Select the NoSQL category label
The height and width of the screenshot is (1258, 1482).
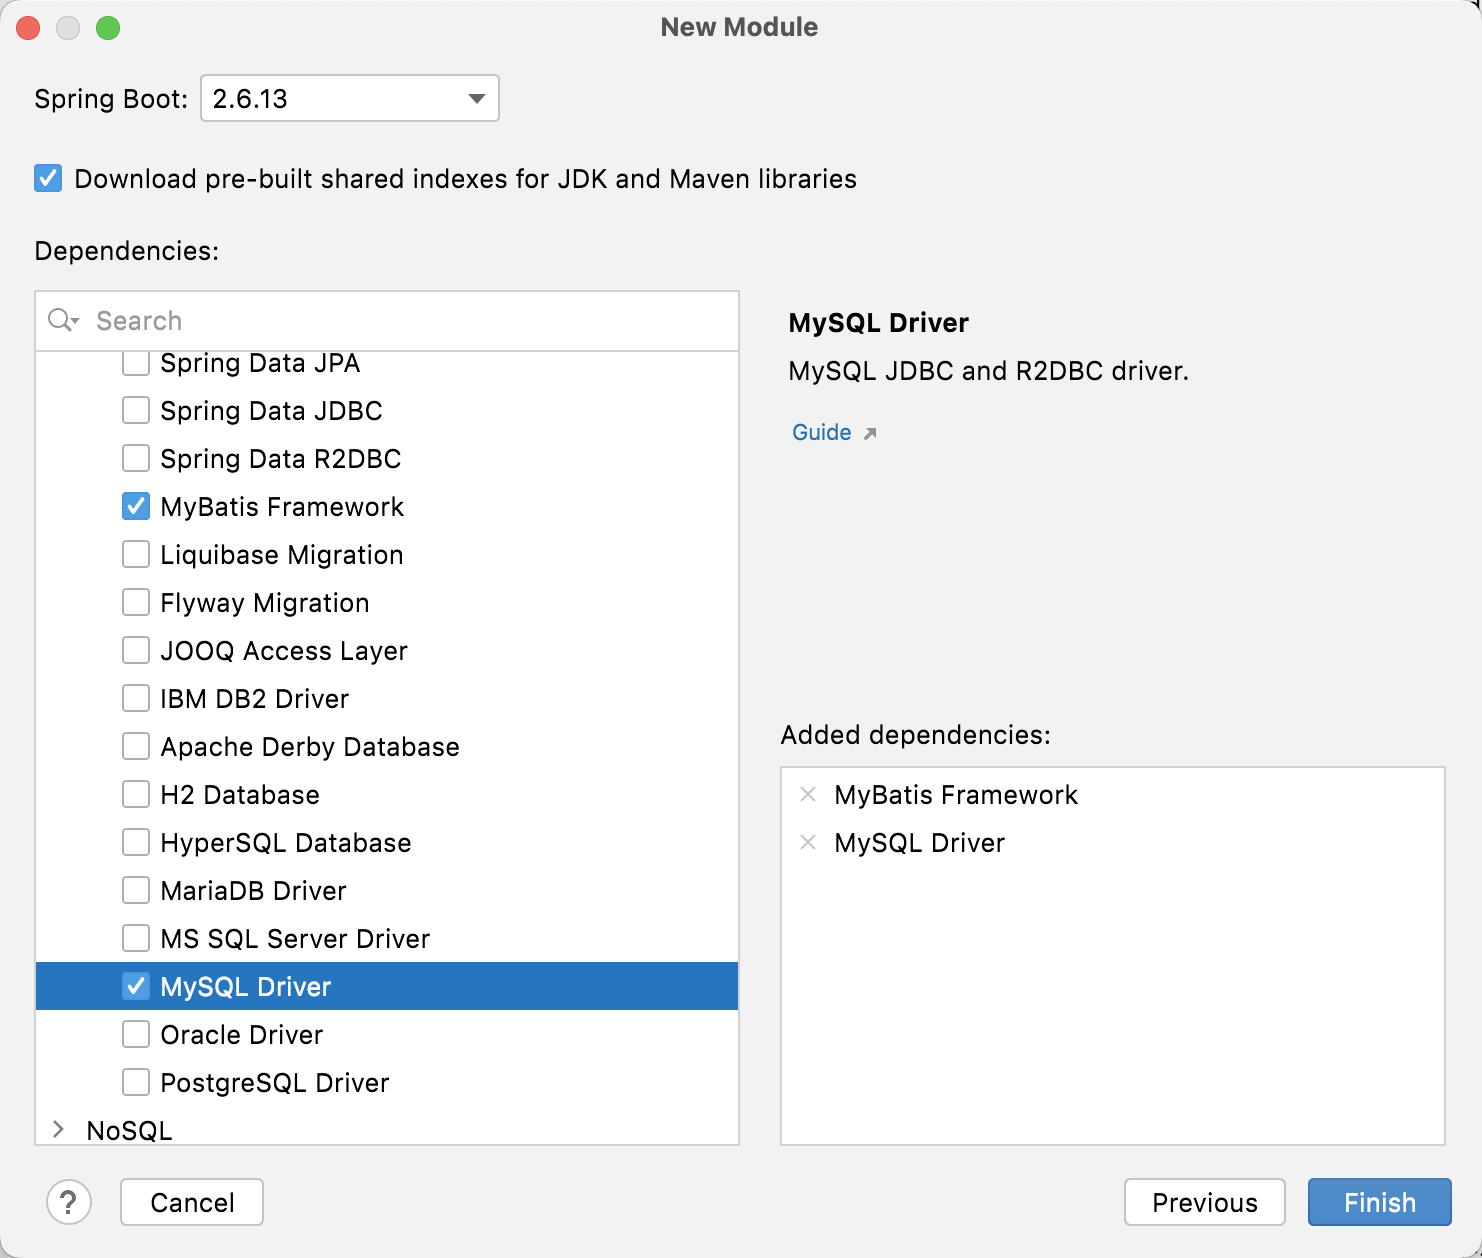point(129,1131)
